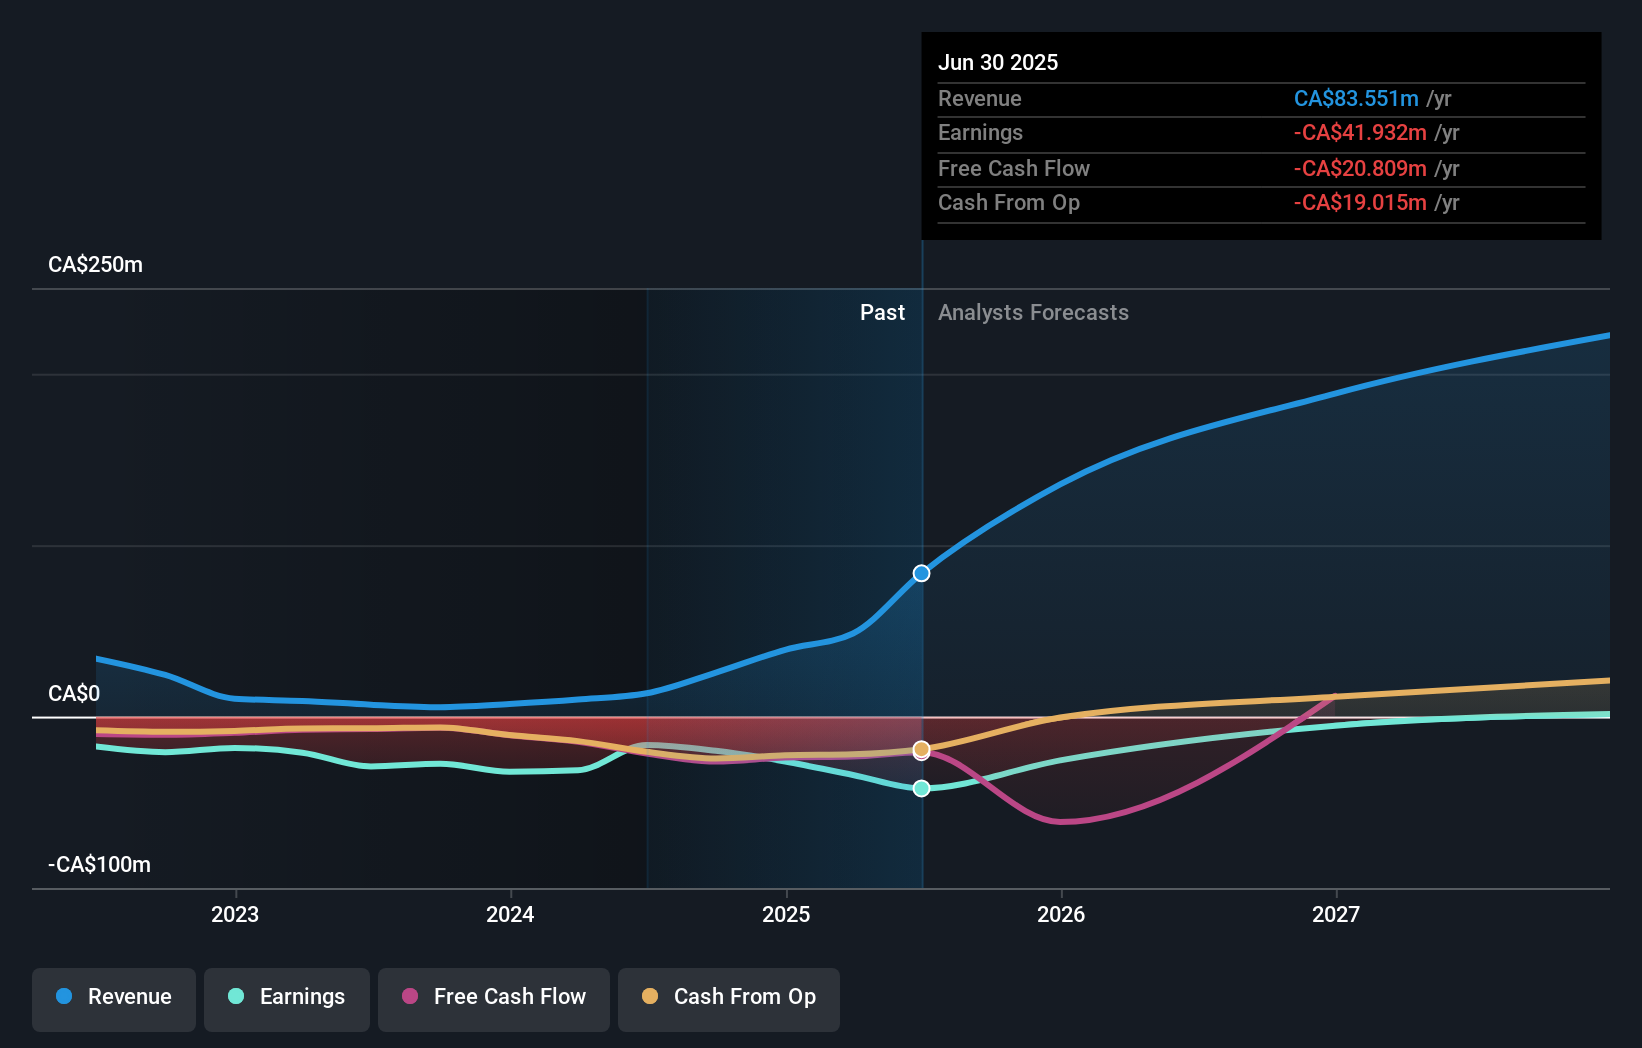Click the Cash From Op legend button
Image resolution: width=1642 pixels, height=1048 pixels.
coord(728,997)
